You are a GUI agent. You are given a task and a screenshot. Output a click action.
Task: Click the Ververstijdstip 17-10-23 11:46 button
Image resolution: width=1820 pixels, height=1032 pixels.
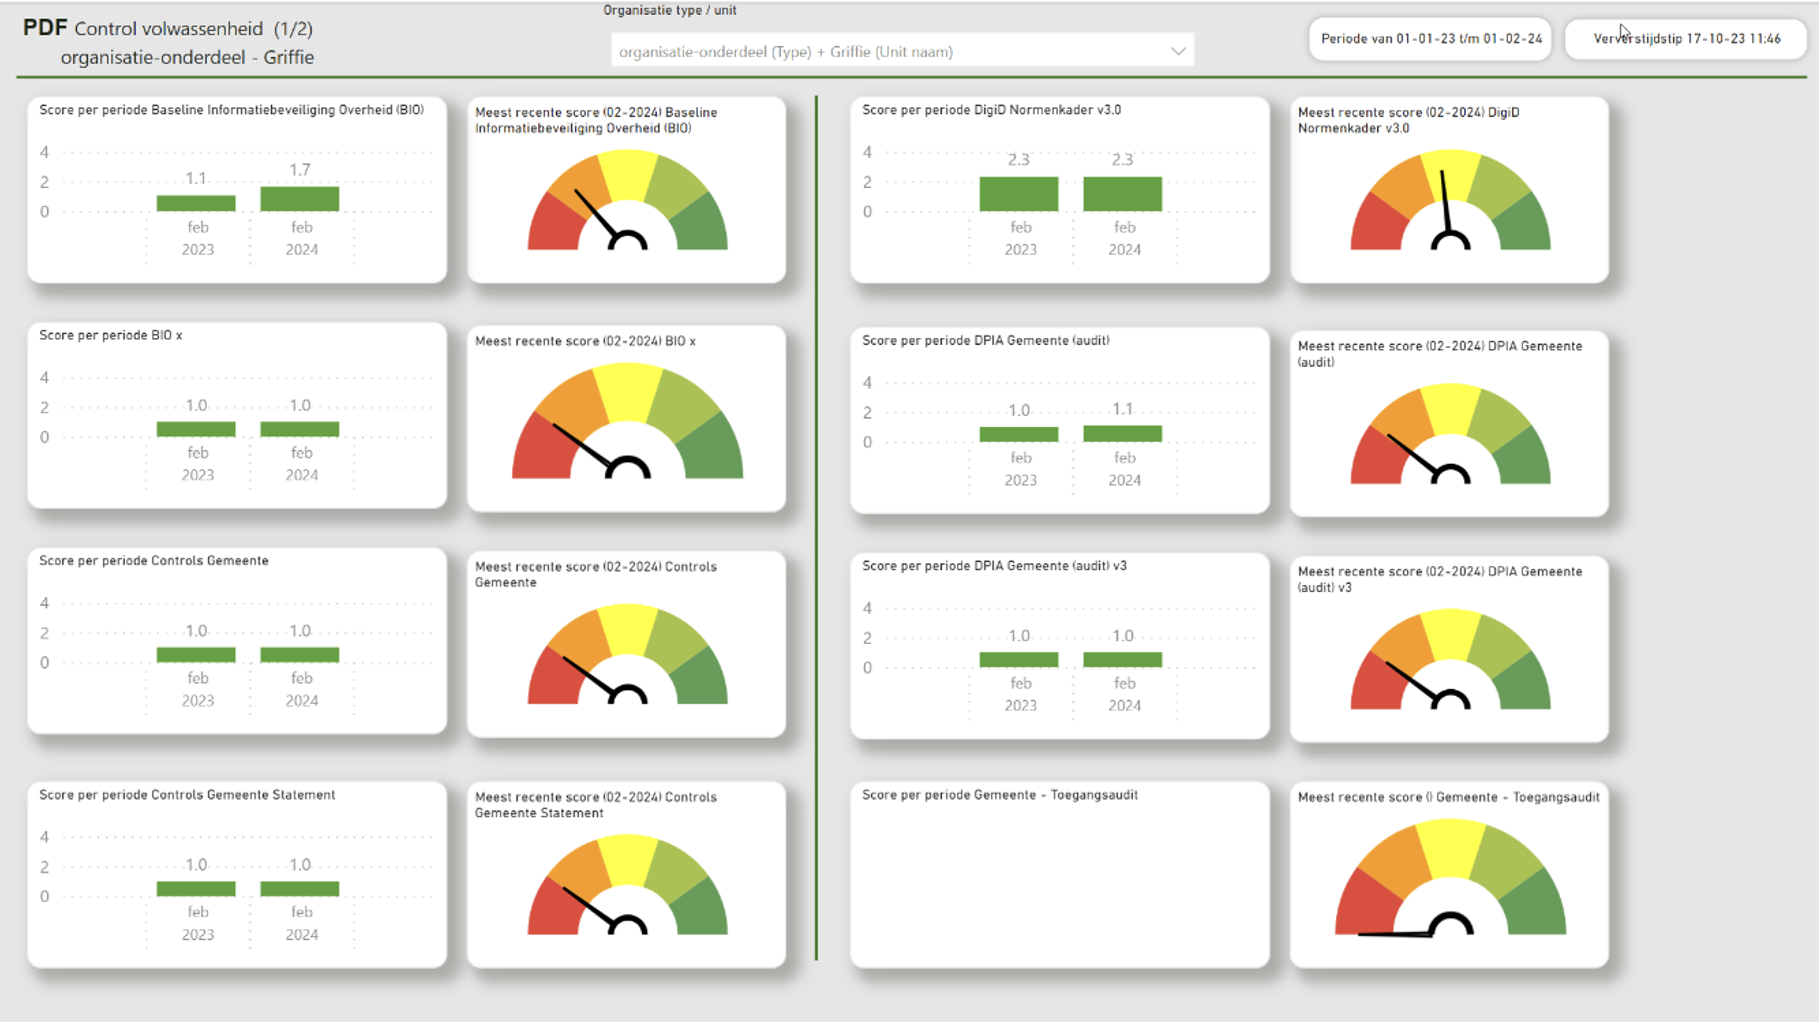pyautogui.click(x=1686, y=39)
